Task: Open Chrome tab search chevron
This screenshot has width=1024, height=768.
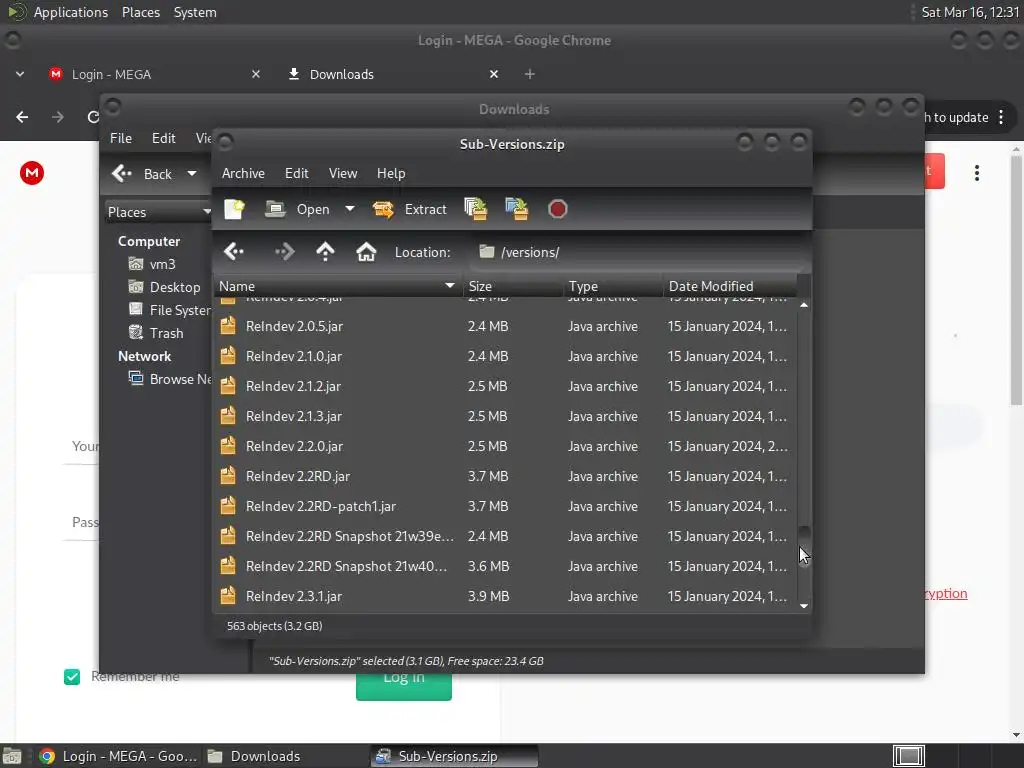Action: (20, 74)
